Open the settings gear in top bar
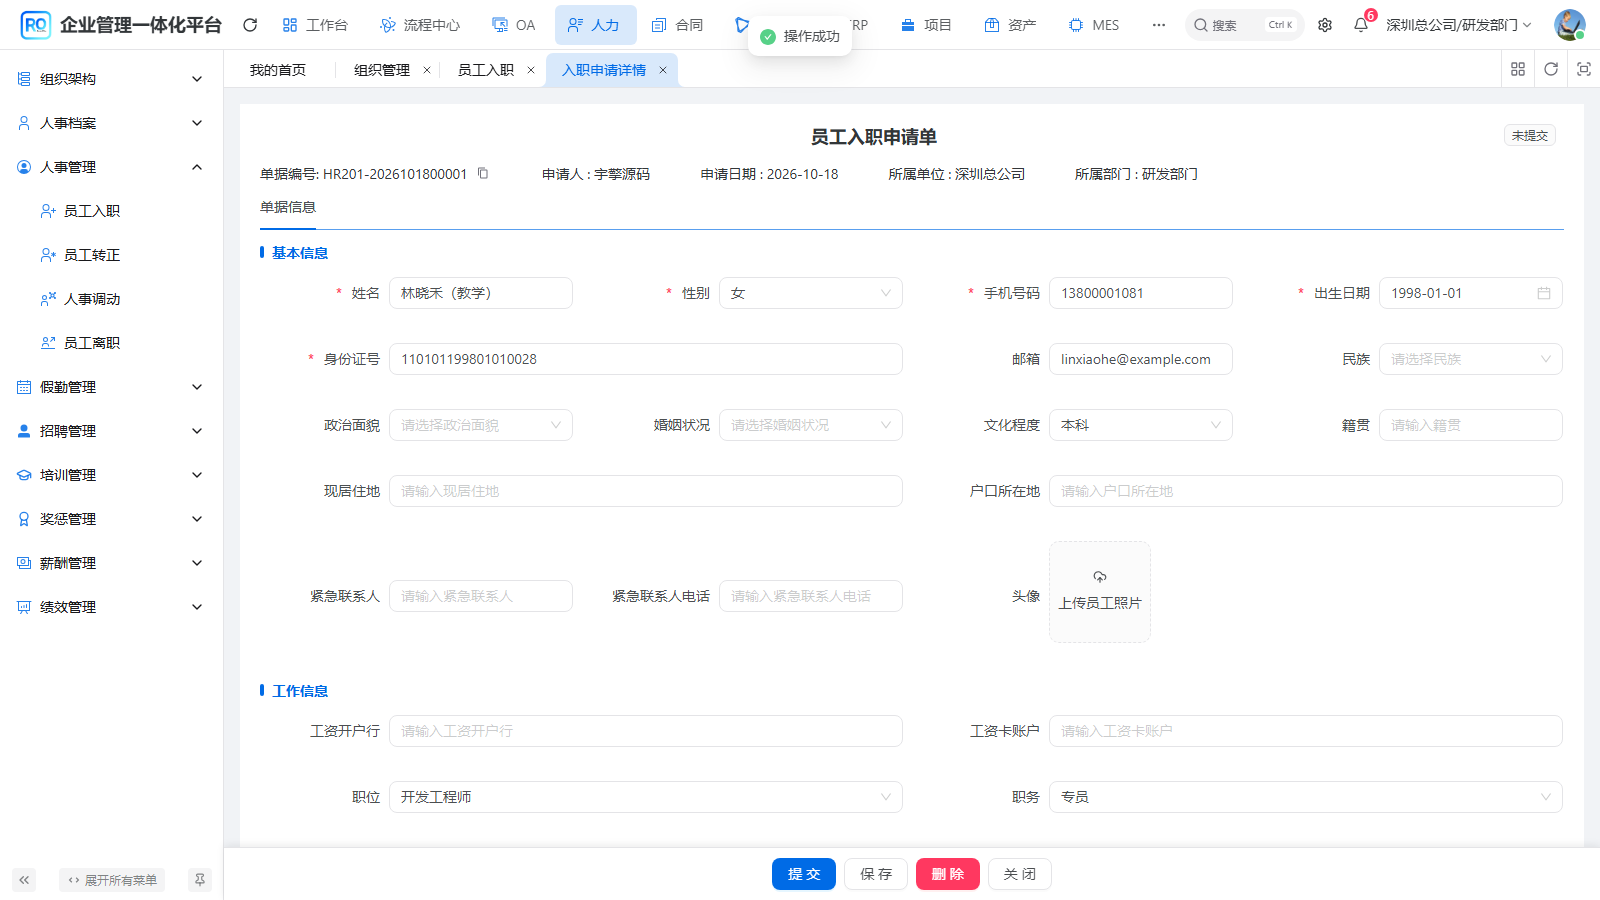Image resolution: width=1600 pixels, height=900 pixels. tap(1325, 25)
